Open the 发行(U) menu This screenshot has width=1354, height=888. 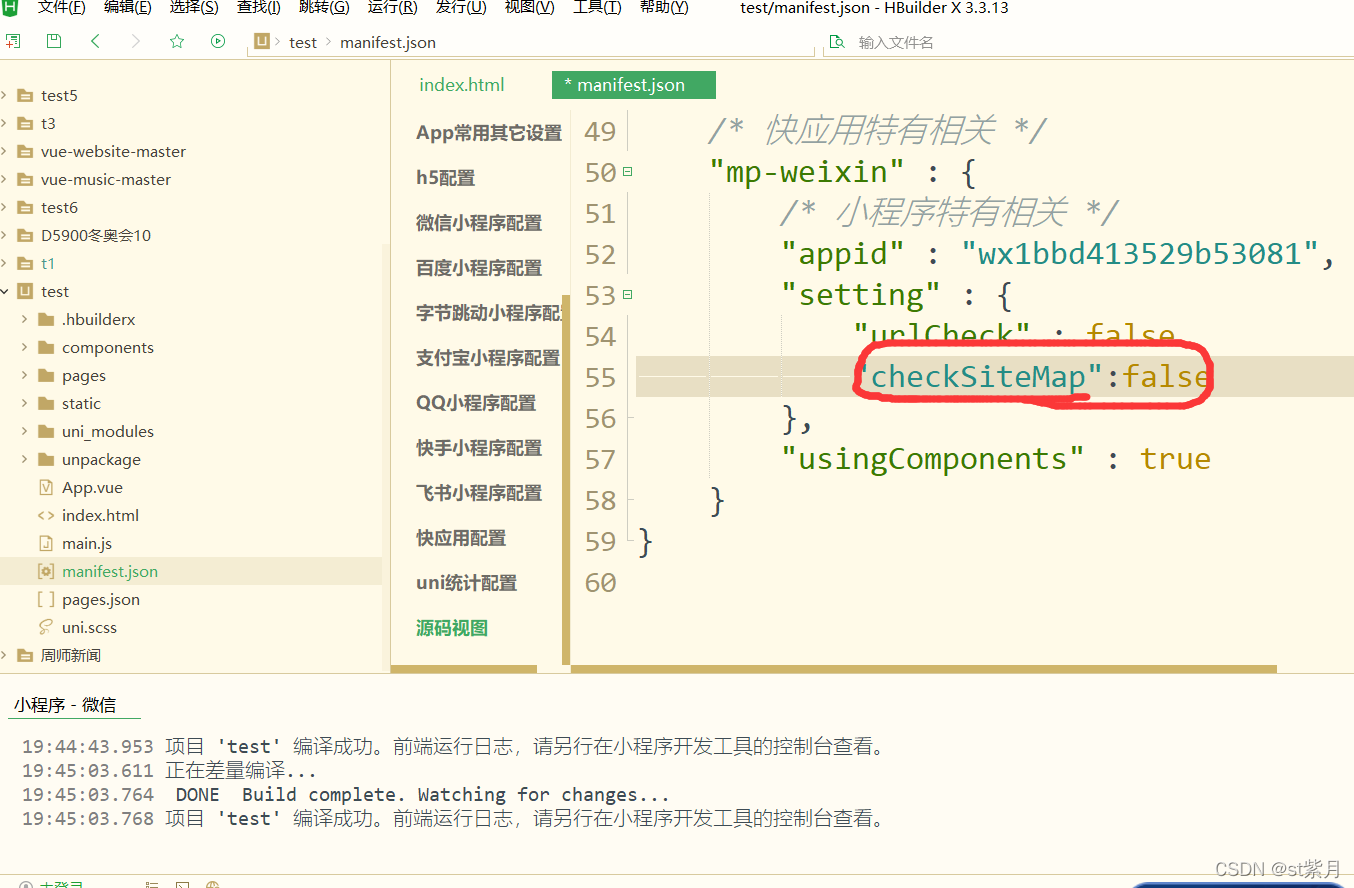pos(461,8)
